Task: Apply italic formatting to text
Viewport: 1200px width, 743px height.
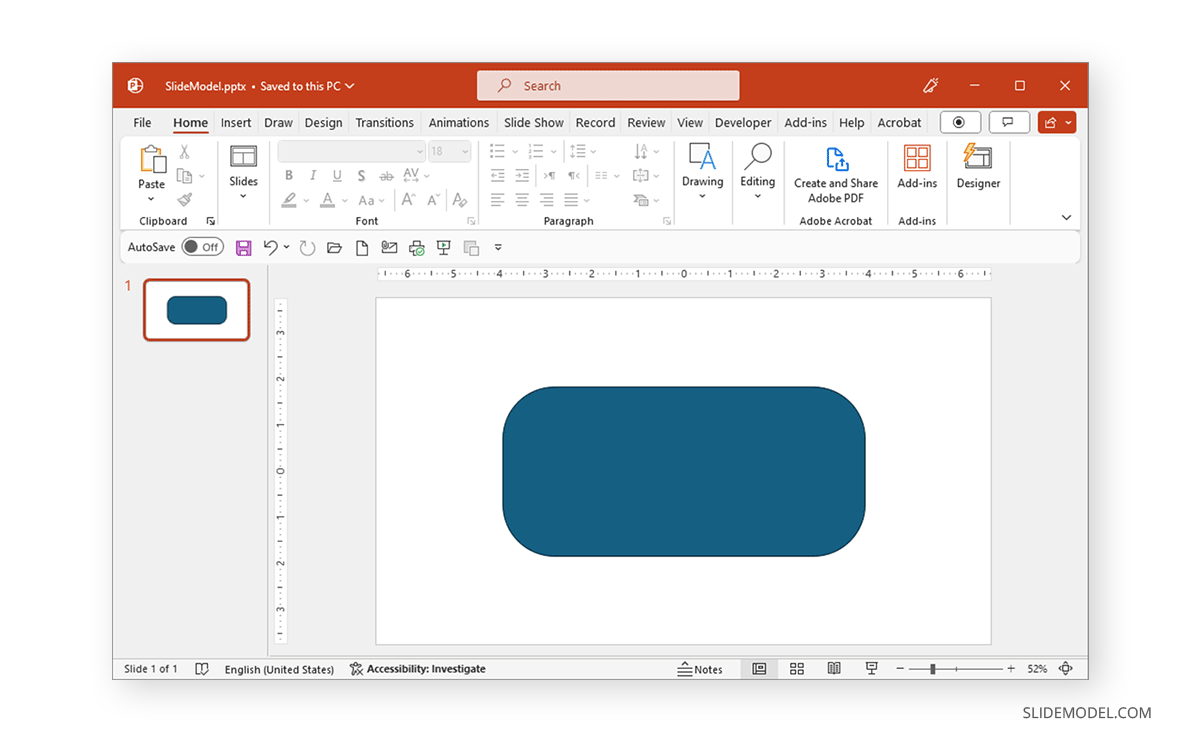Action: (x=313, y=176)
